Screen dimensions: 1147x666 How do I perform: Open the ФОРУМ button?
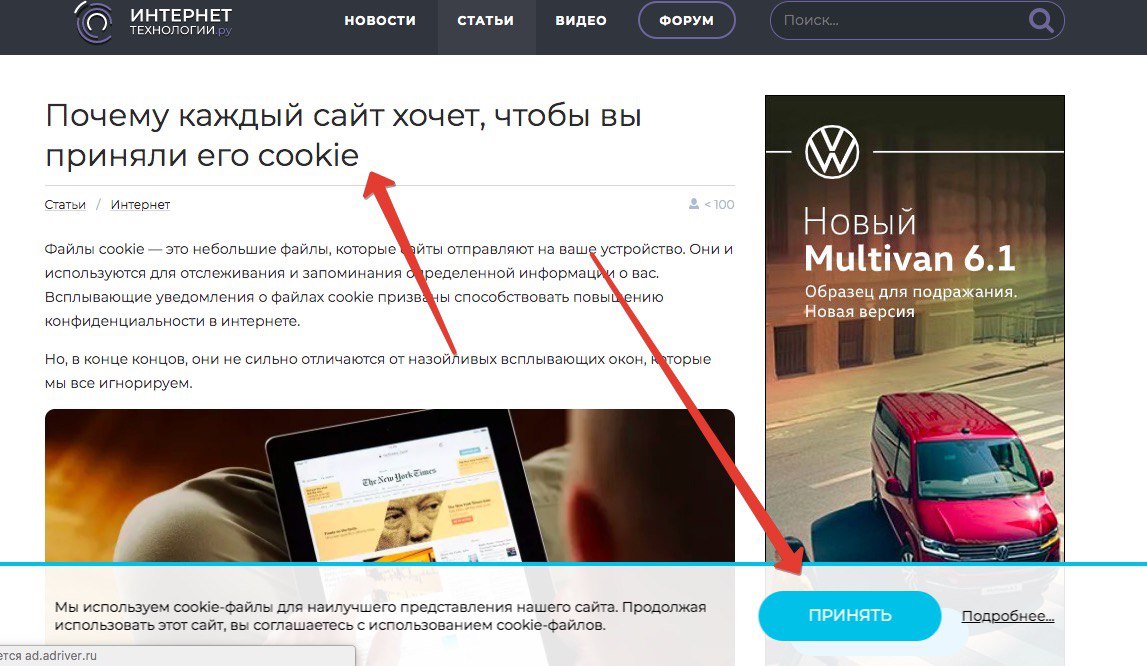(686, 20)
